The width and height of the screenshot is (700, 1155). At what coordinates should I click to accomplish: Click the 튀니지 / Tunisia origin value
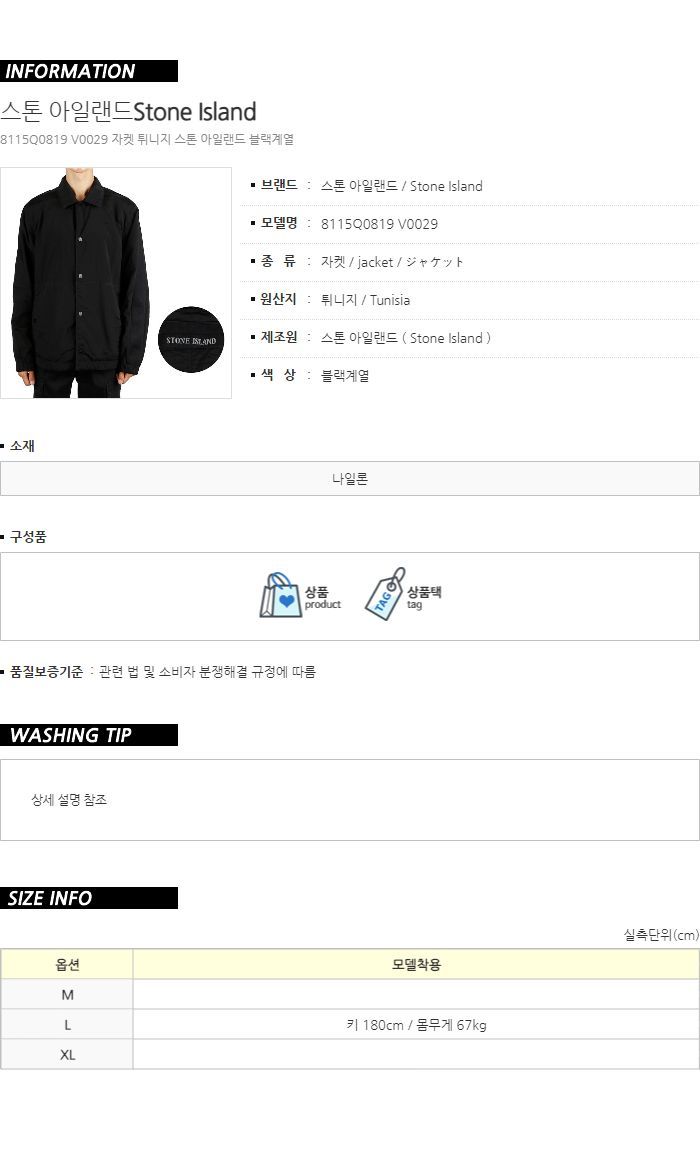[365, 300]
